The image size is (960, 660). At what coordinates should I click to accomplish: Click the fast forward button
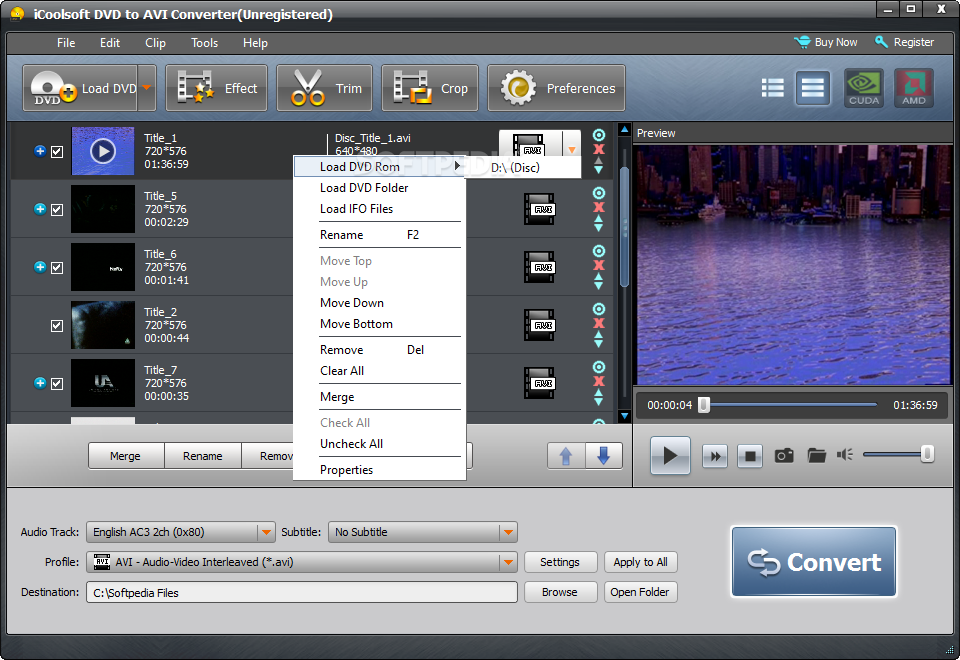click(714, 456)
